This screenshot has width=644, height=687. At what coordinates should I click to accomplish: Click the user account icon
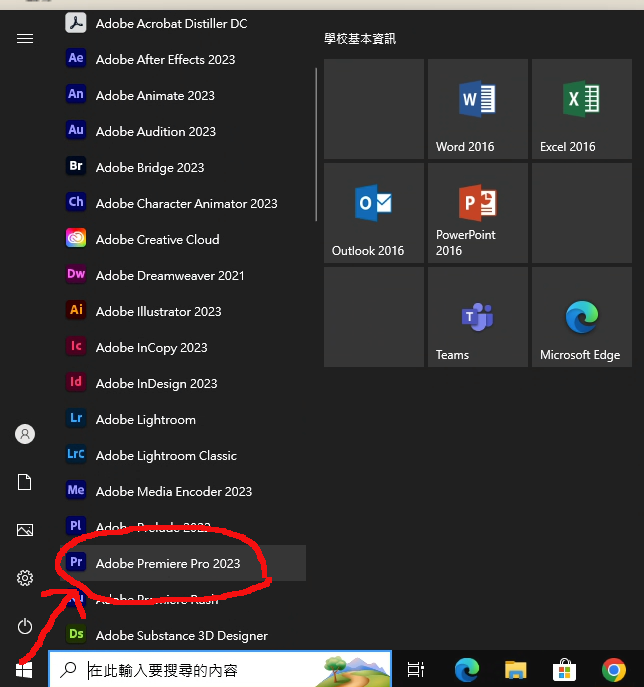coord(25,434)
